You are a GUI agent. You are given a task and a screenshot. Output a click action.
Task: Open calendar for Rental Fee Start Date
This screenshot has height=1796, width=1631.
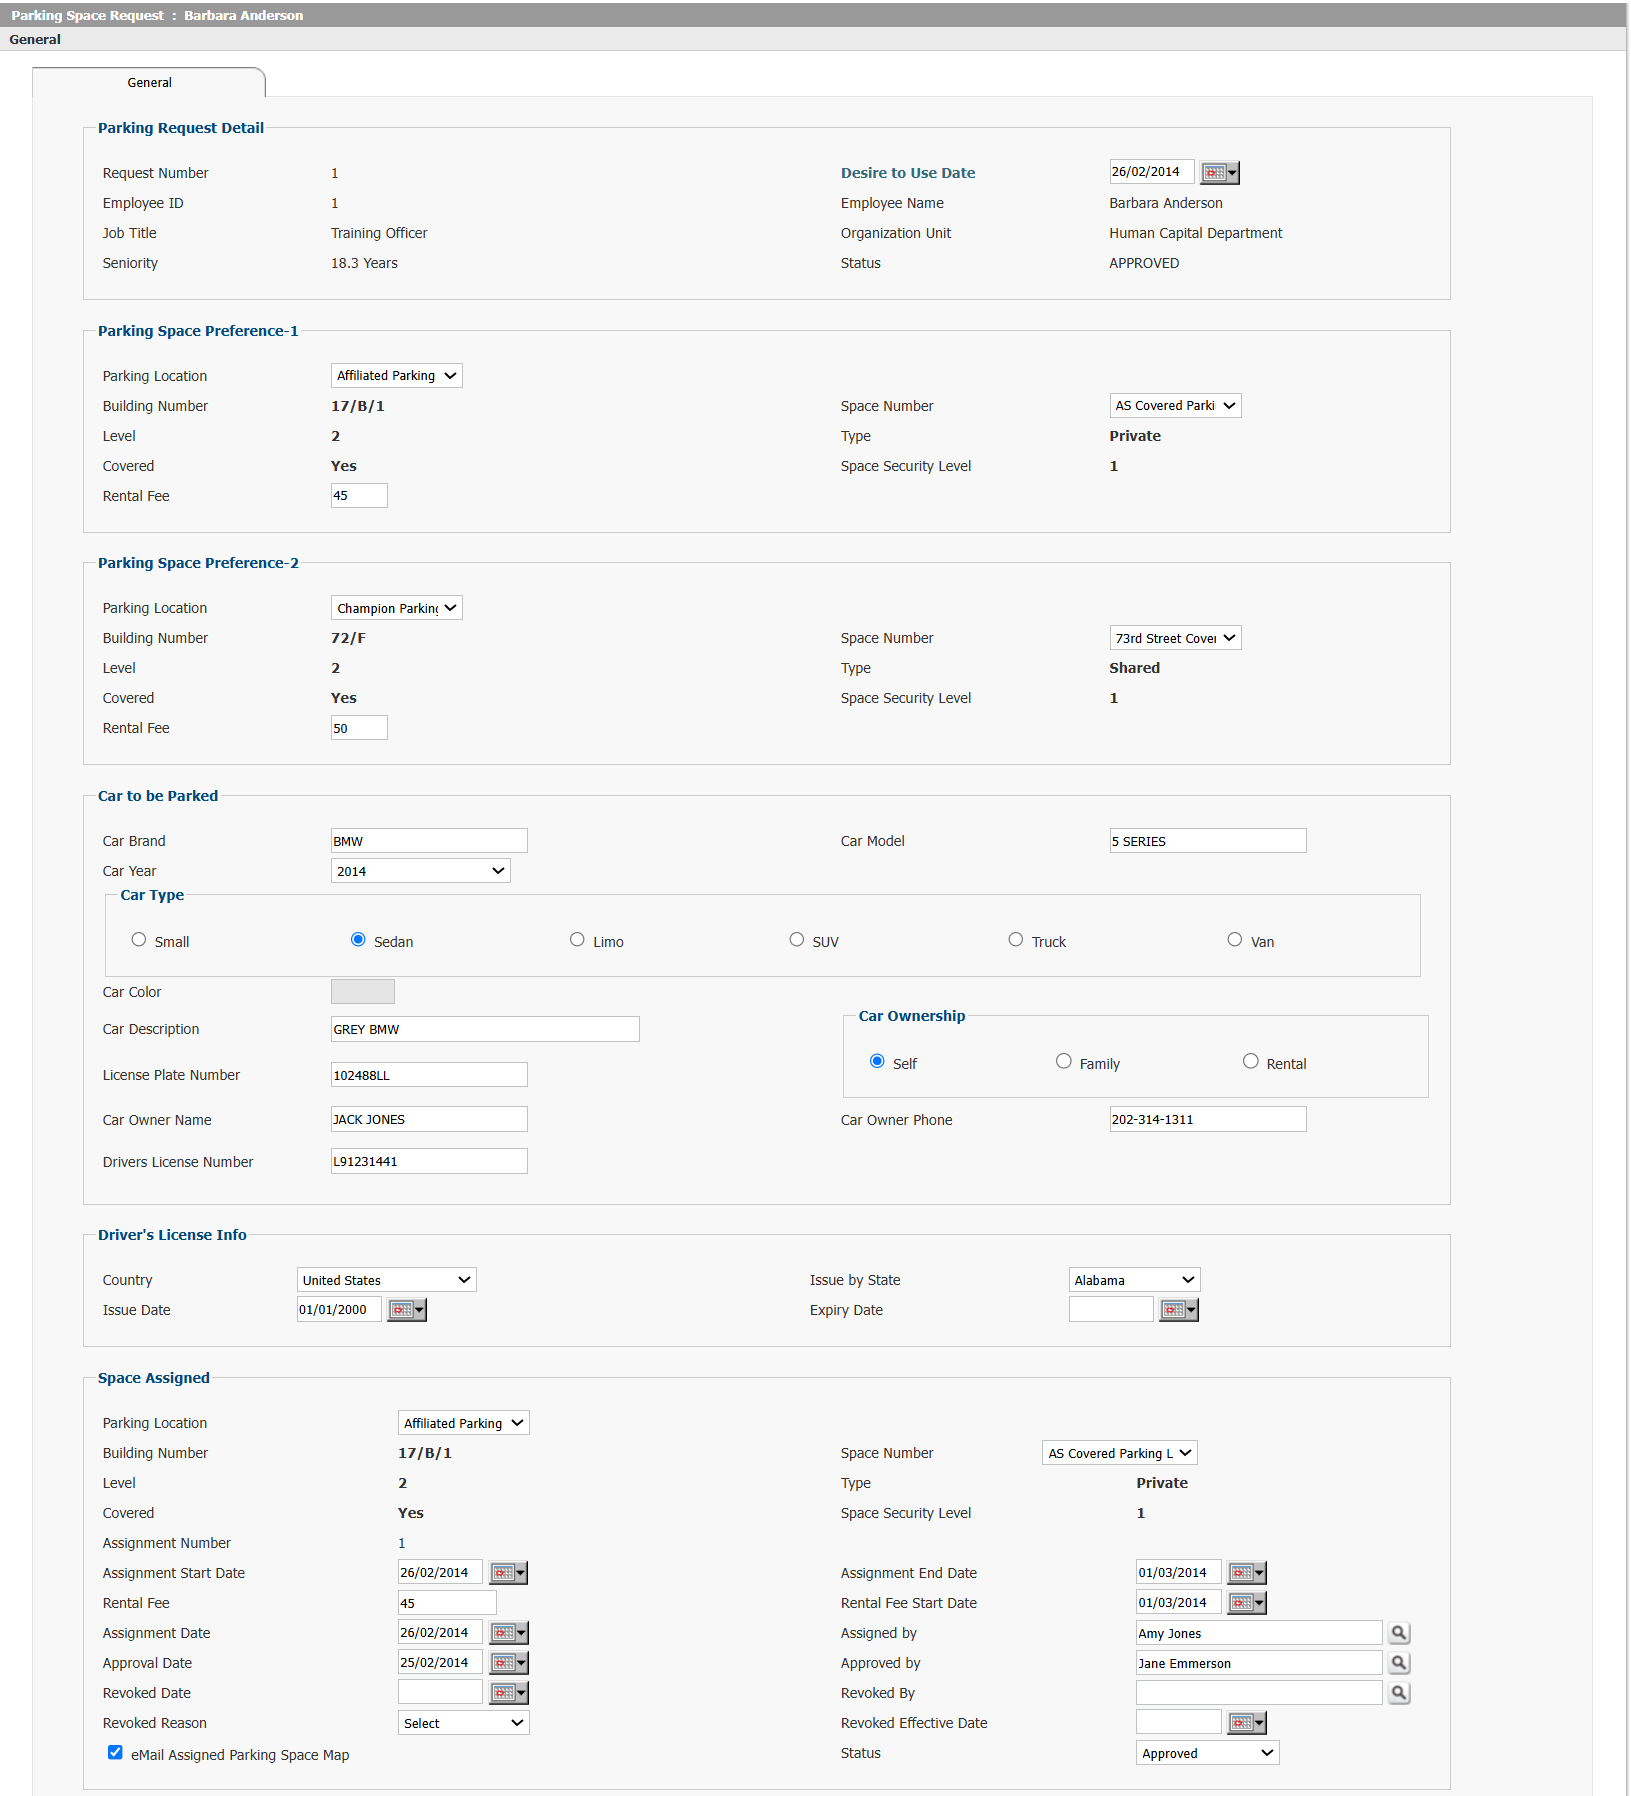(1247, 1603)
